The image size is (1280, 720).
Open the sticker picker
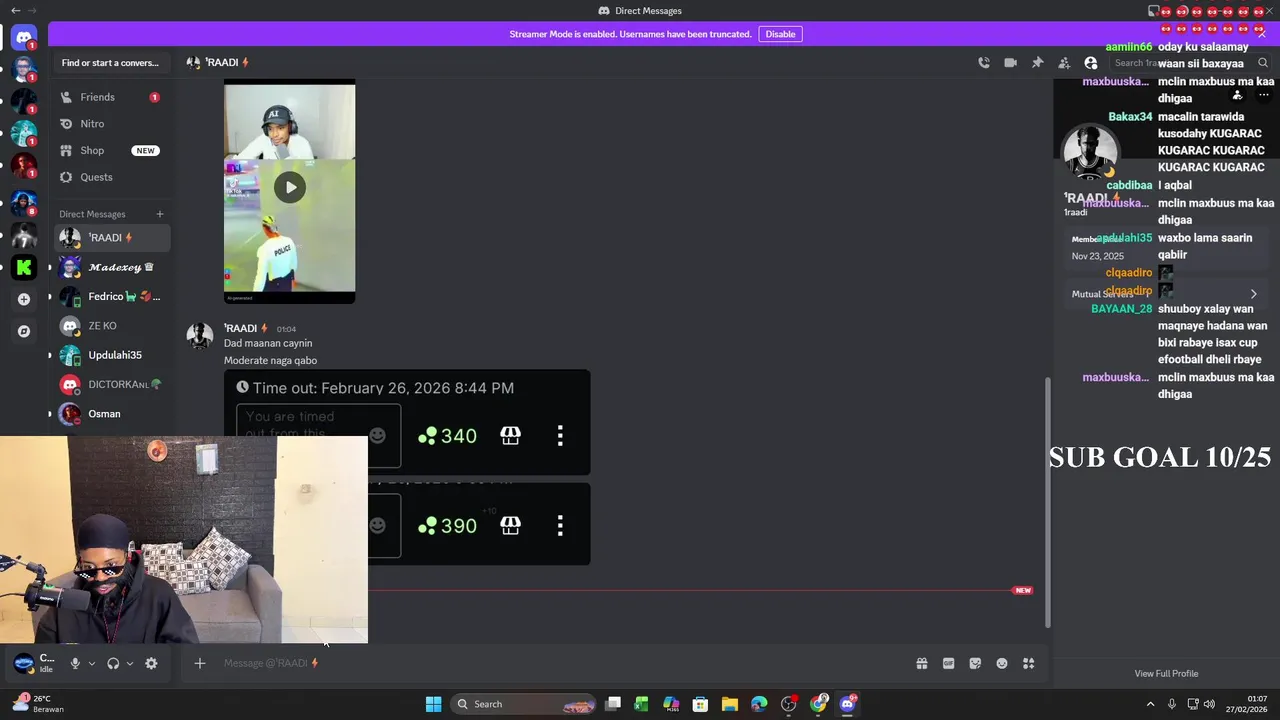pos(975,663)
